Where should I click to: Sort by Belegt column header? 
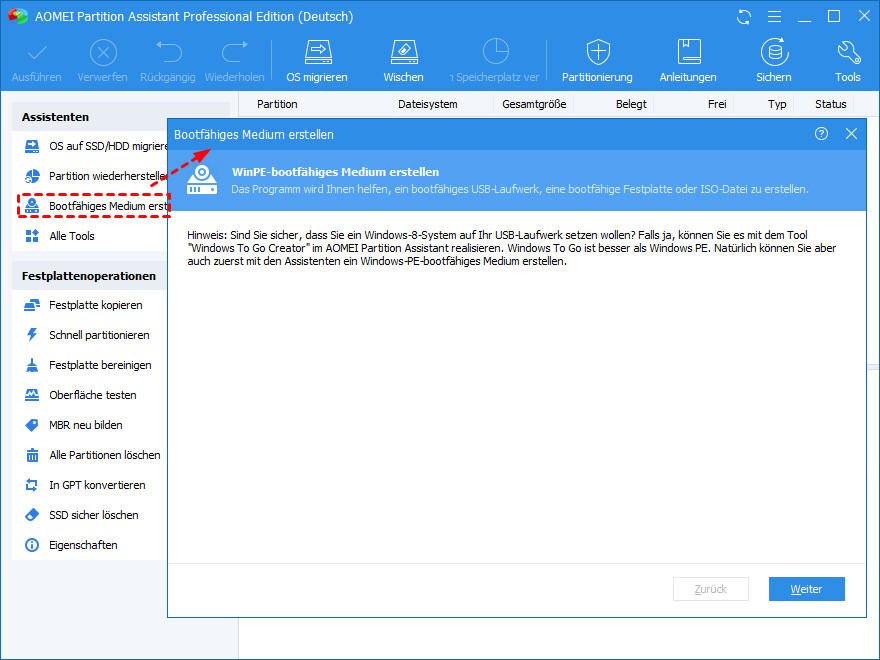click(x=631, y=104)
